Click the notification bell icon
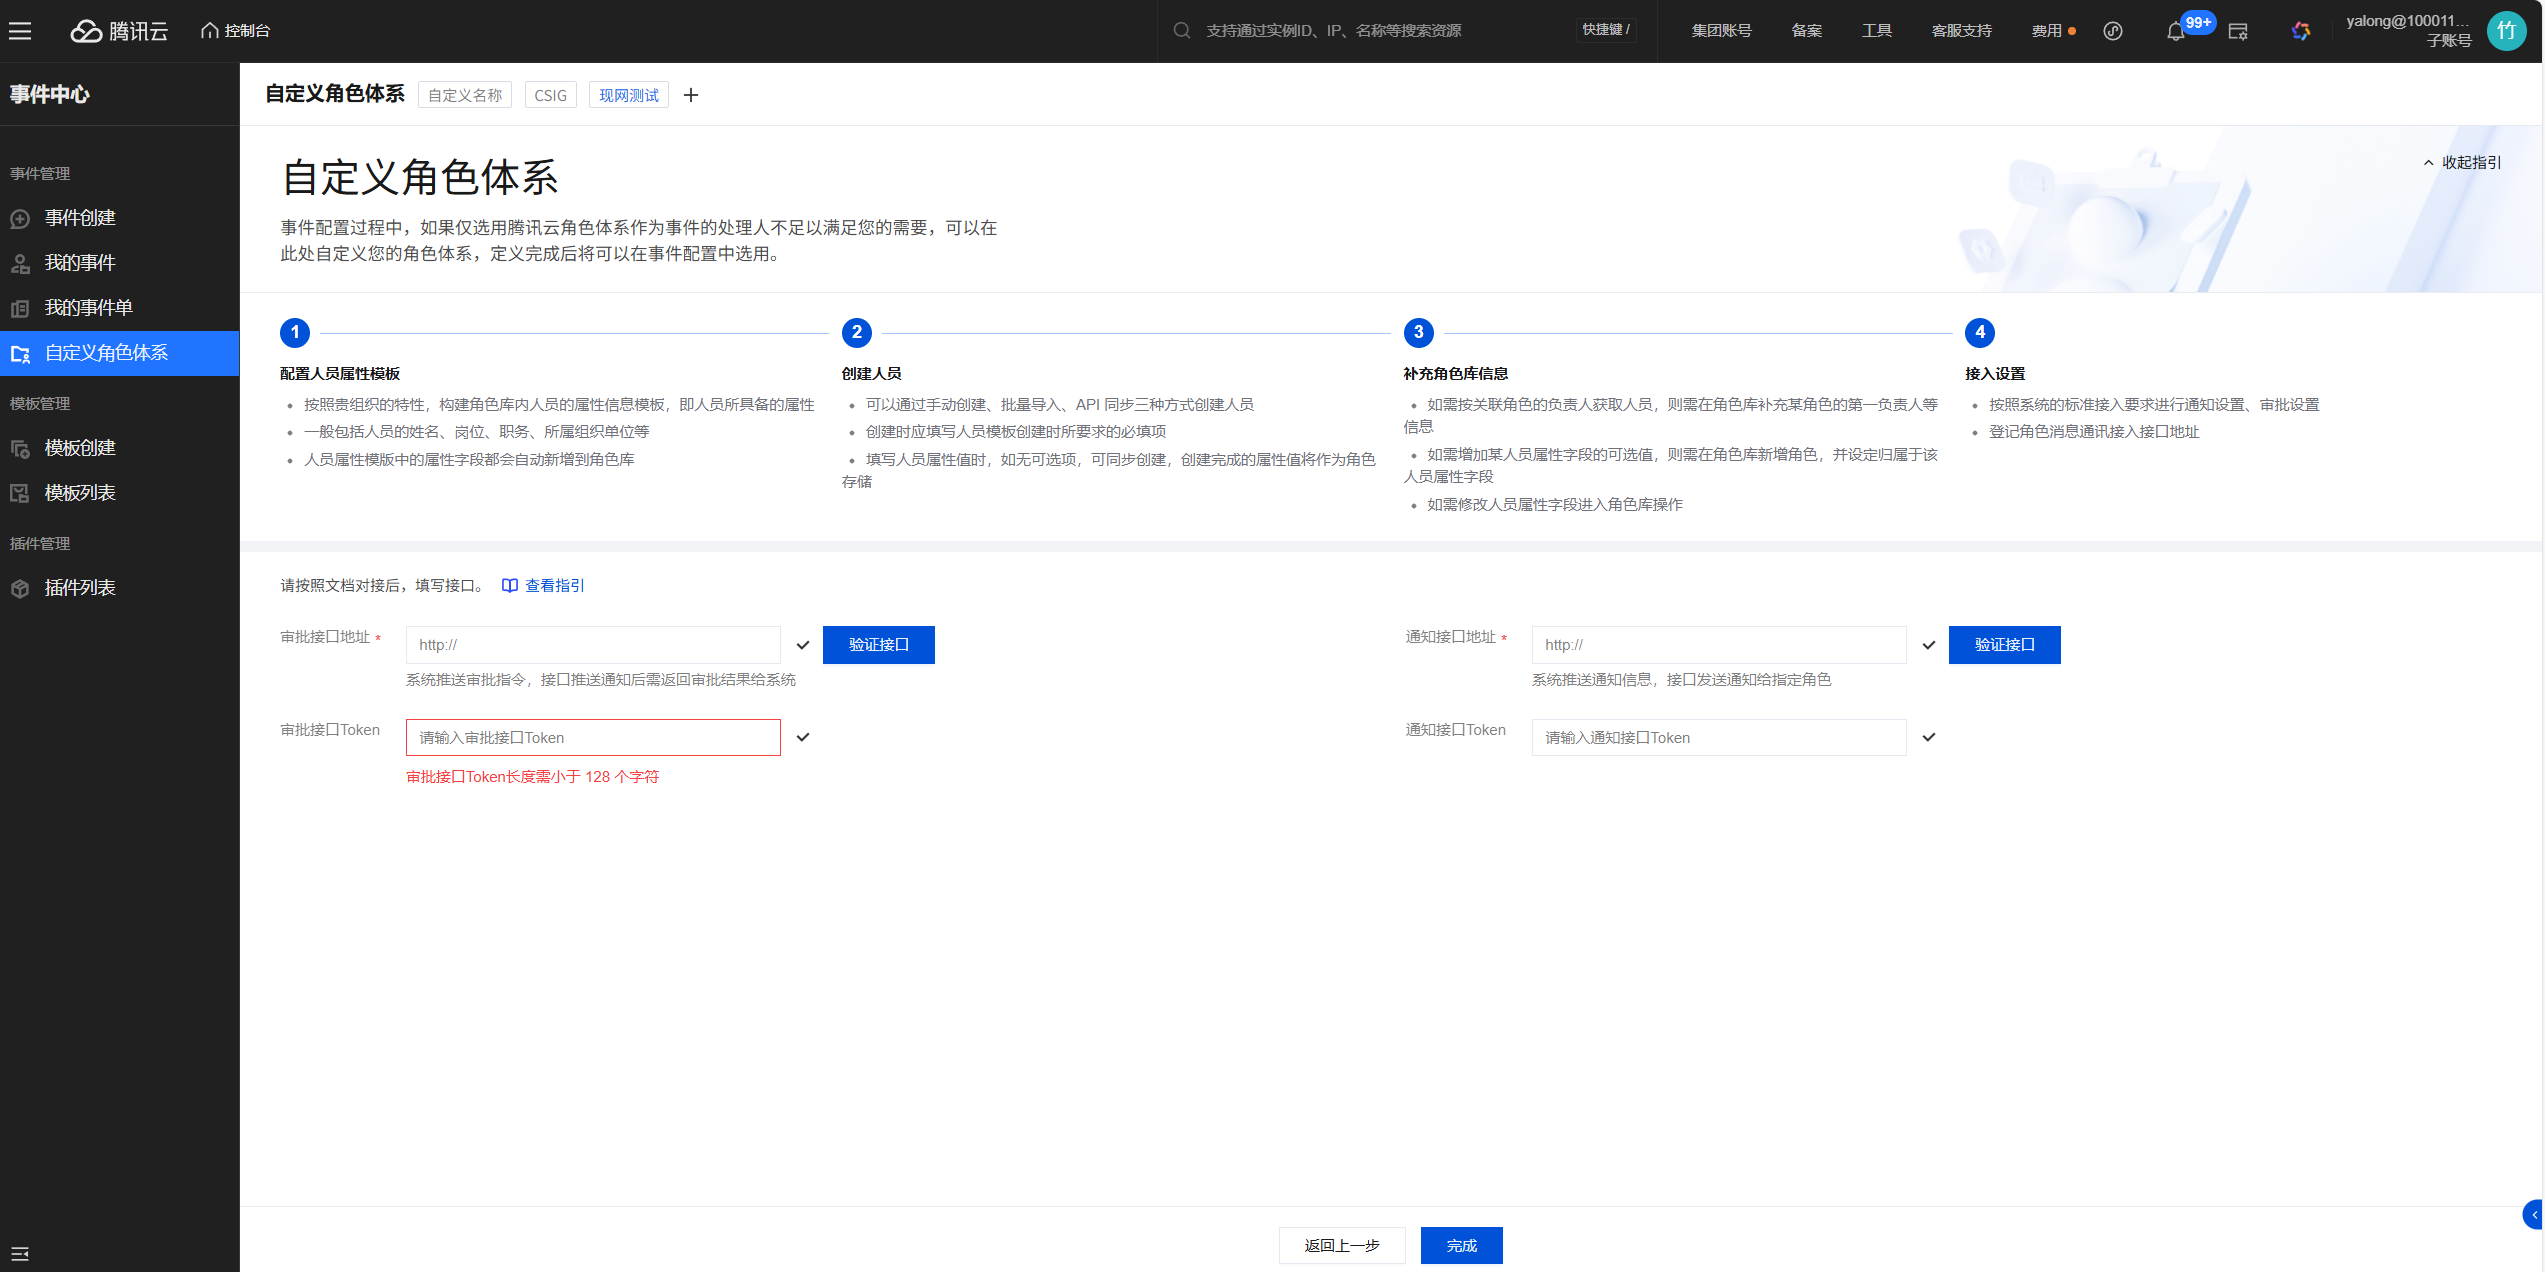The image size is (2545, 1272). (x=2175, y=32)
